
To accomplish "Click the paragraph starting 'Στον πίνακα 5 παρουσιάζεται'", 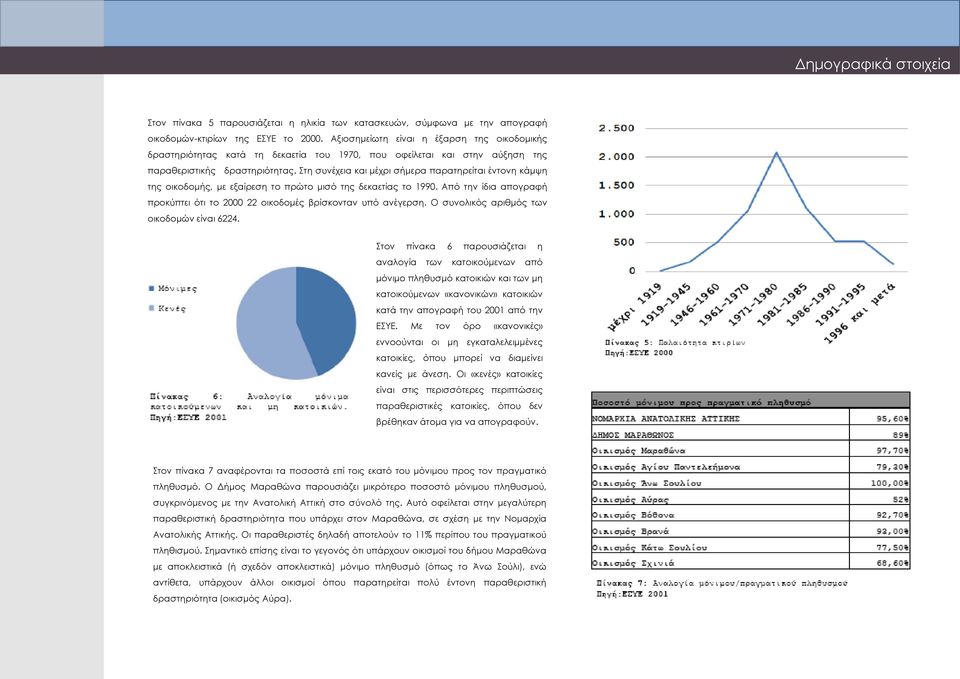I will pos(347,171).
